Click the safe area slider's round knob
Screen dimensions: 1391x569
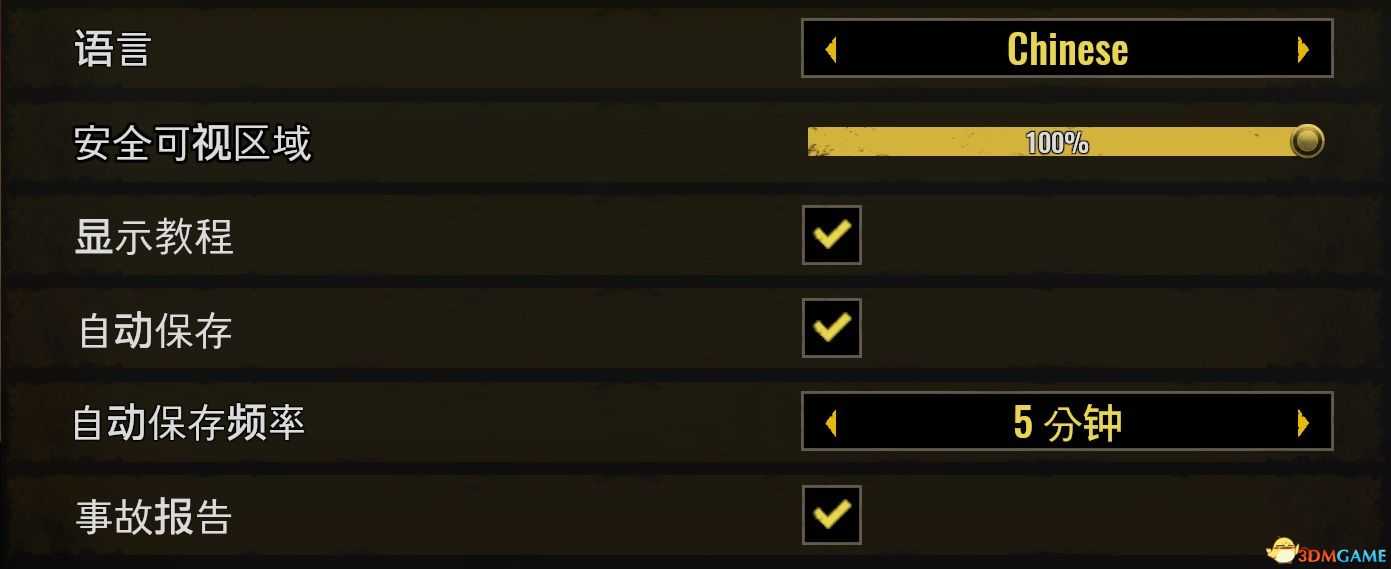click(1306, 142)
